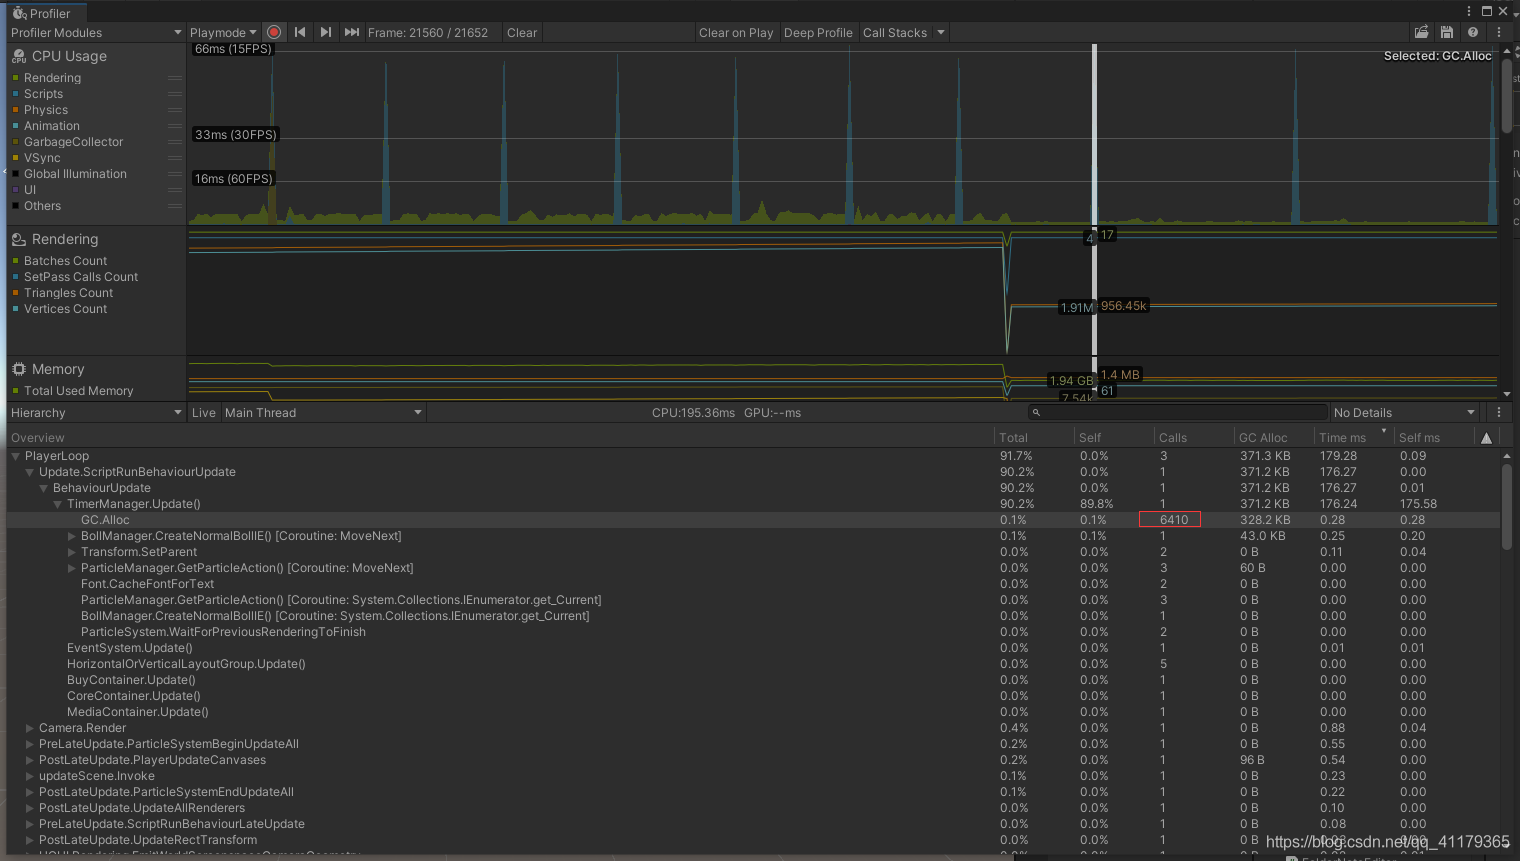Toggle the red record profiling button
1520x861 pixels.
point(274,32)
